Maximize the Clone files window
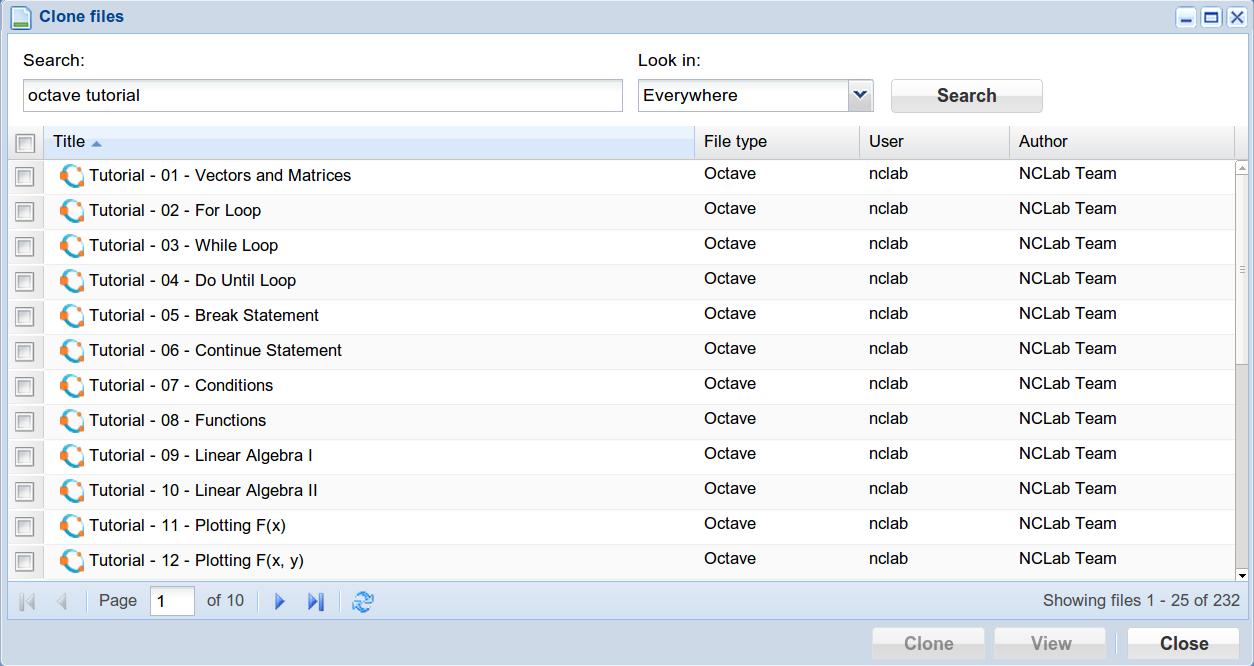This screenshot has width=1254, height=666. tap(1211, 17)
